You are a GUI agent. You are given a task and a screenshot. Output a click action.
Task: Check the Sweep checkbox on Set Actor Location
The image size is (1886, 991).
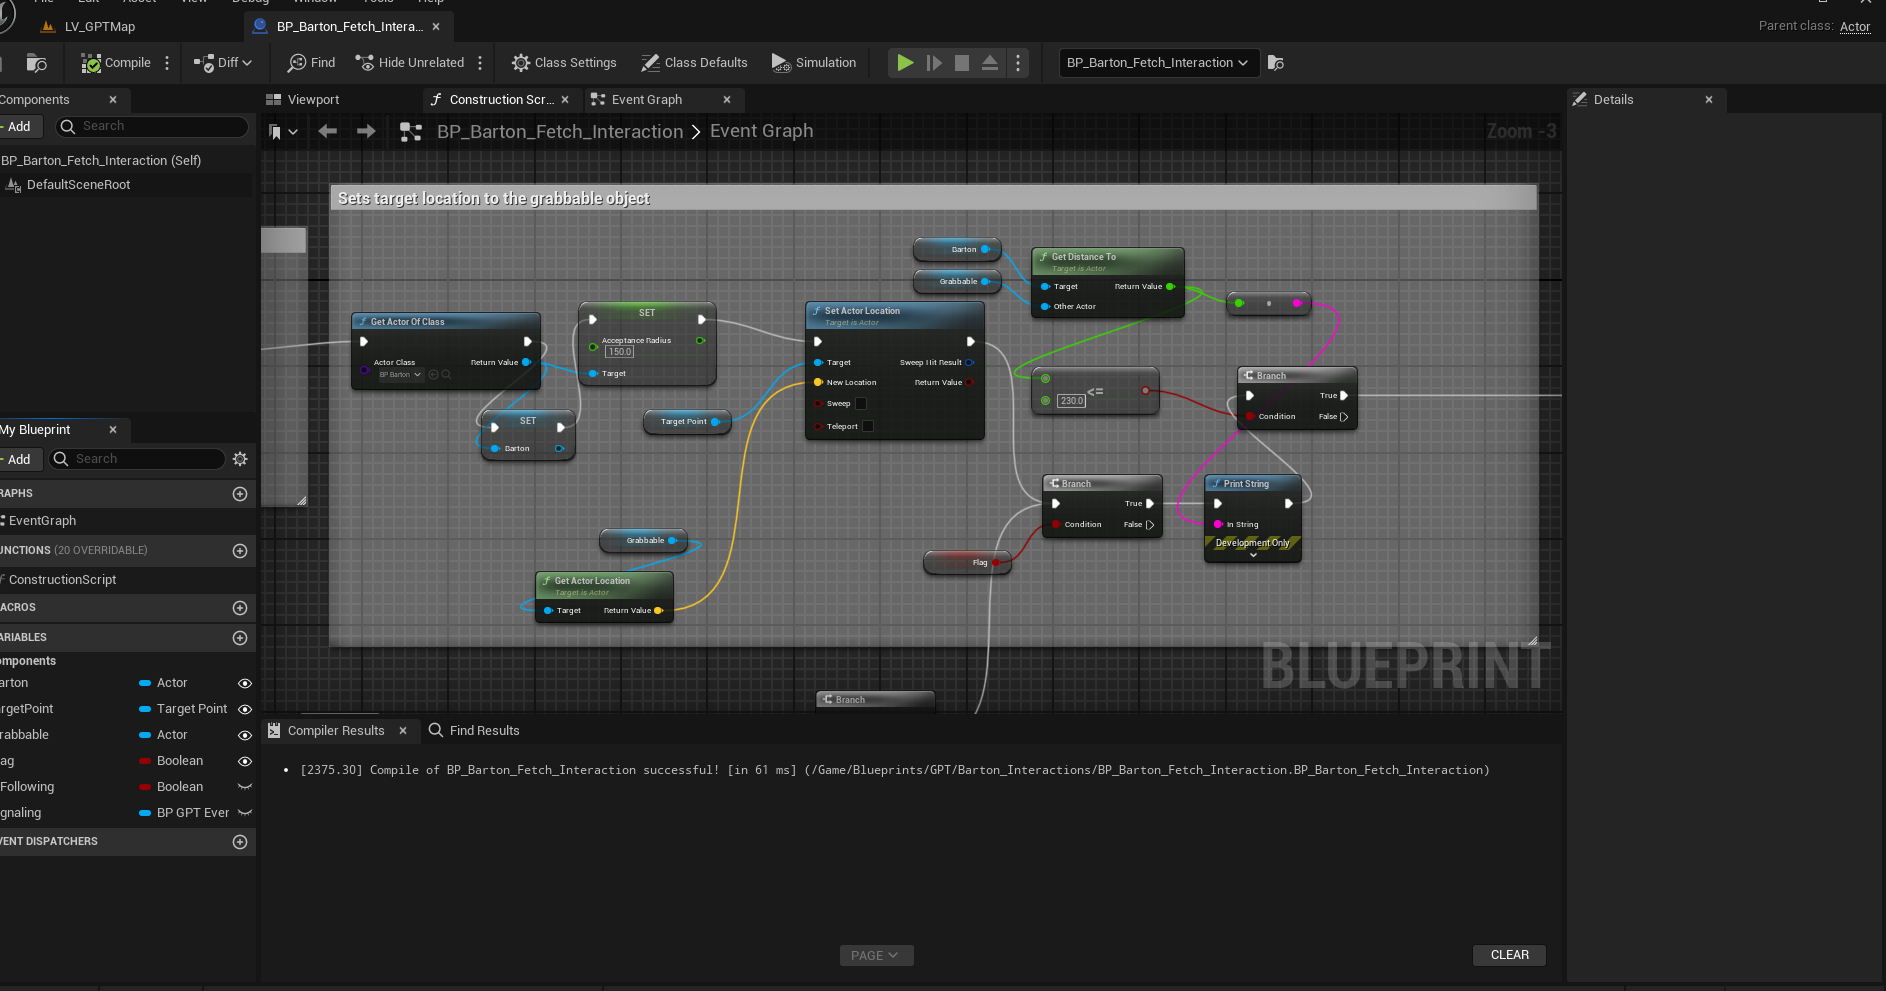point(861,404)
